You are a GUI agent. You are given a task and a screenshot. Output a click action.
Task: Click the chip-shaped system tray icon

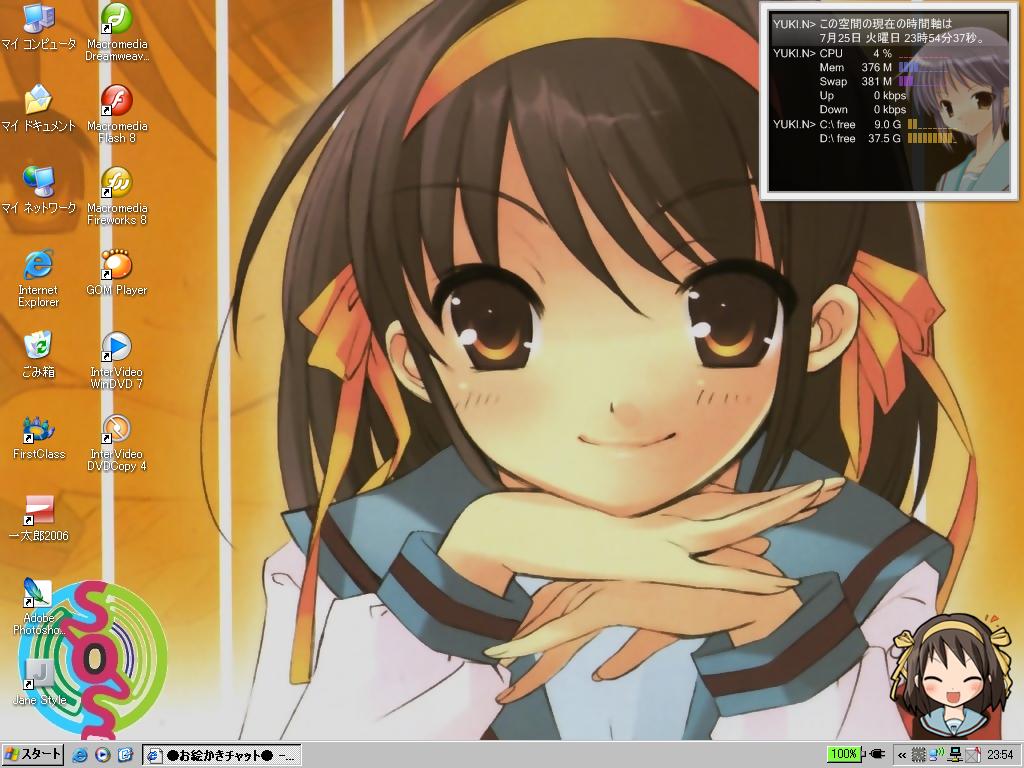coord(918,756)
